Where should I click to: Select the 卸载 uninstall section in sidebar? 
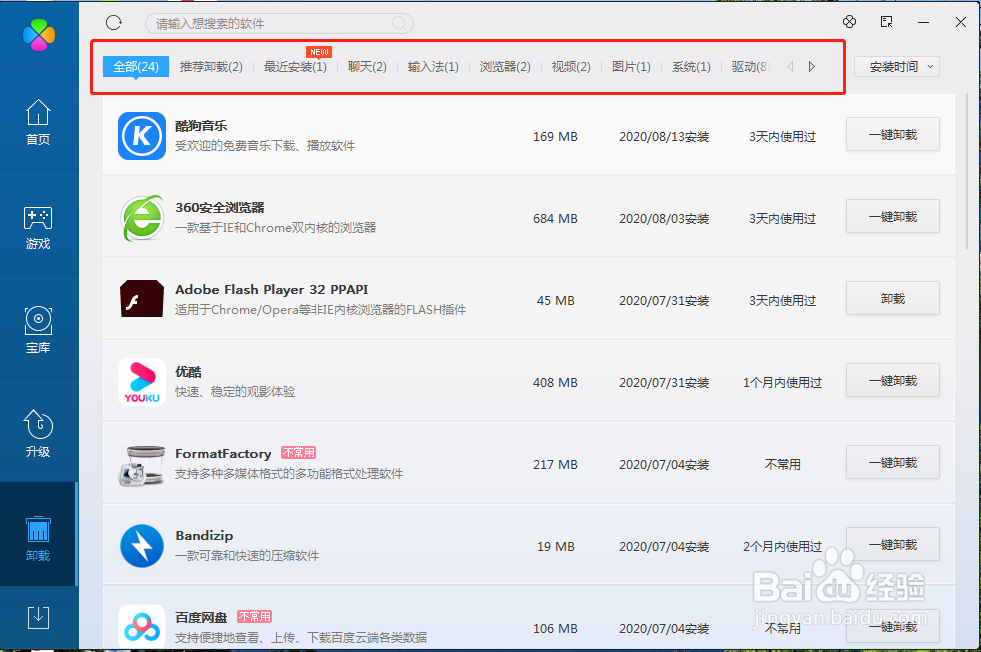coord(38,535)
